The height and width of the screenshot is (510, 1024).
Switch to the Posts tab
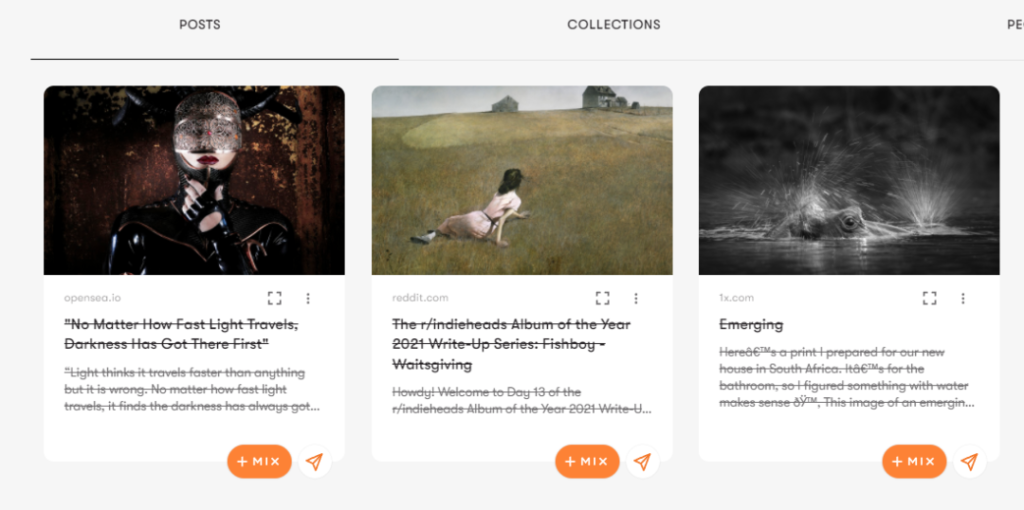[200, 25]
